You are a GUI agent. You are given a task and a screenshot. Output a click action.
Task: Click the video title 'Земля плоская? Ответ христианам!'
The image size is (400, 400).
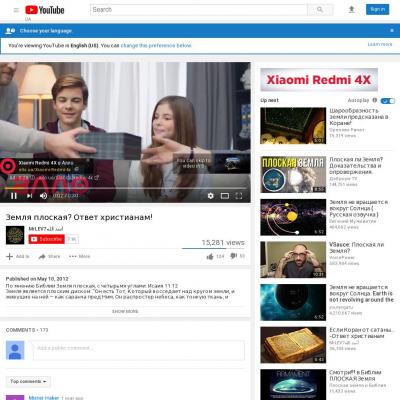(x=79, y=217)
